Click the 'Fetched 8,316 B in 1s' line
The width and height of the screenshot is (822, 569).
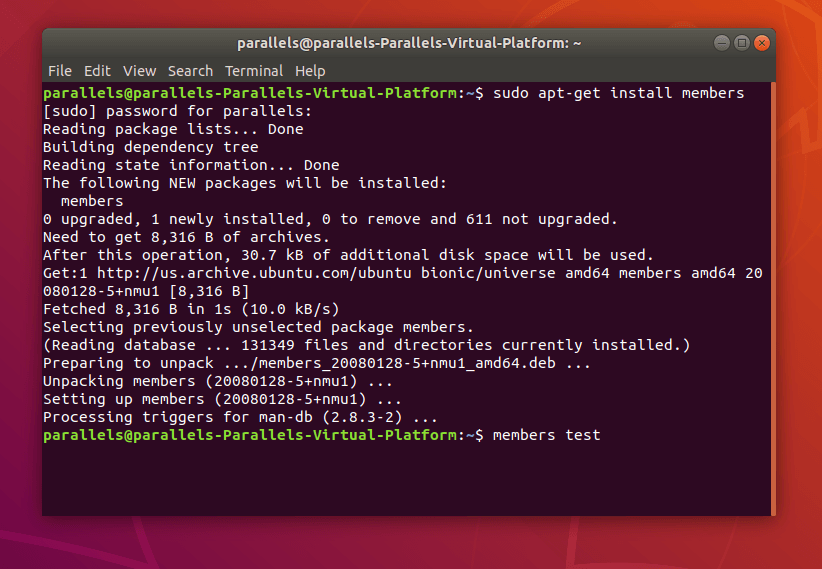coord(191,309)
